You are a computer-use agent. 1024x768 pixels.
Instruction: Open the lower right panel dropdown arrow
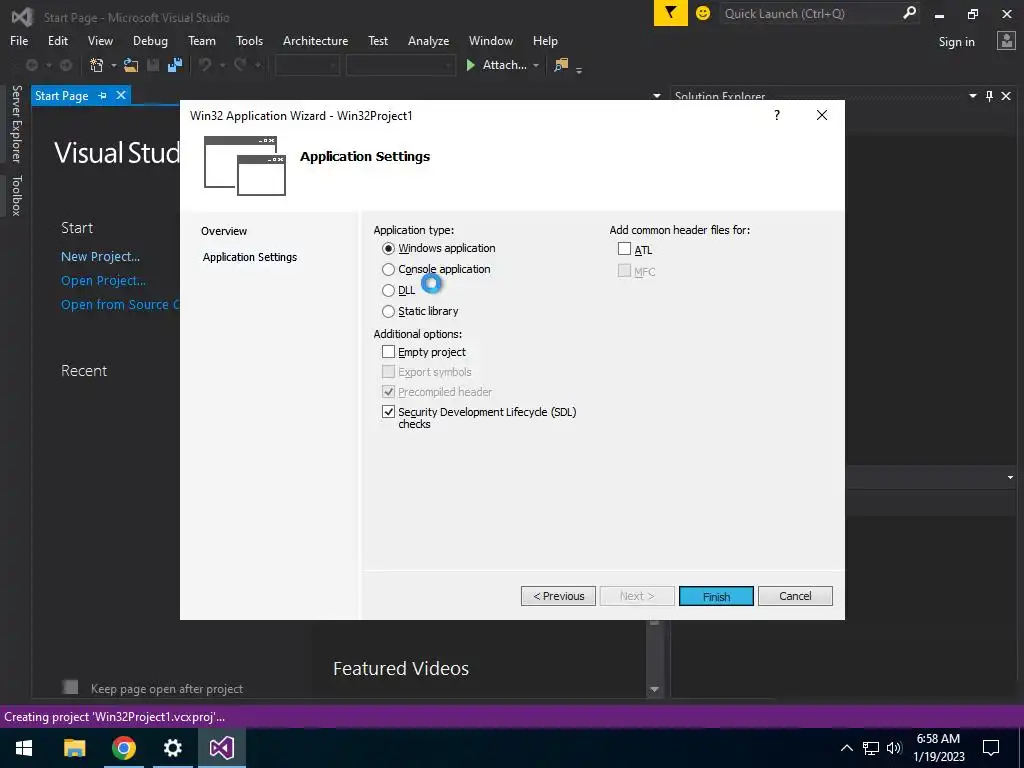(1010, 477)
